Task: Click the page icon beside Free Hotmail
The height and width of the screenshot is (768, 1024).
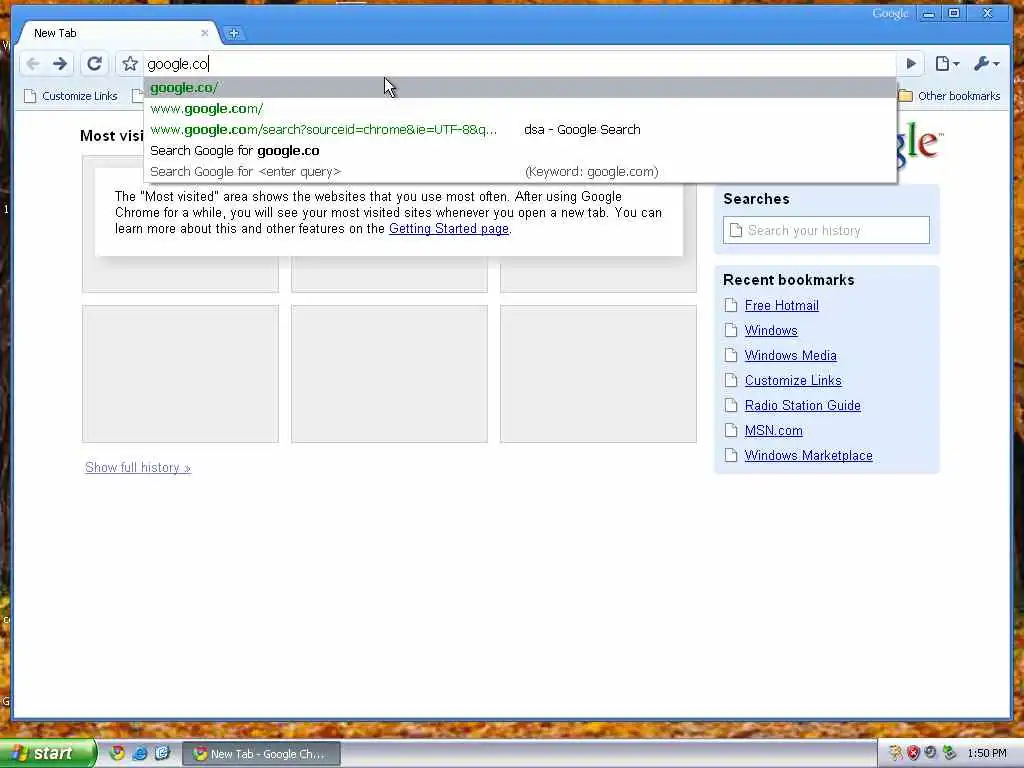Action: (731, 305)
